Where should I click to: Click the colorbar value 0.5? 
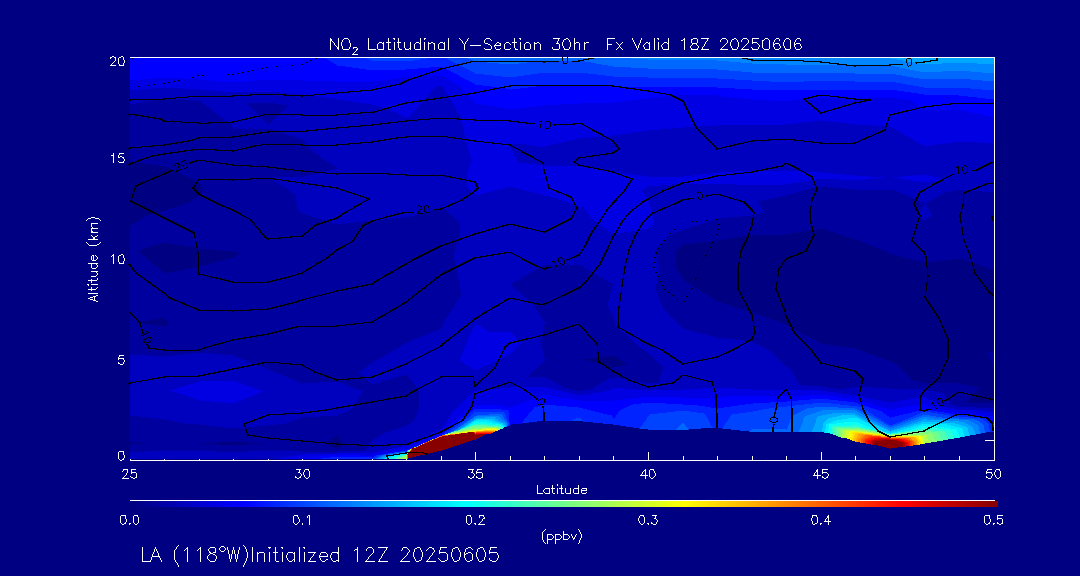point(993,521)
